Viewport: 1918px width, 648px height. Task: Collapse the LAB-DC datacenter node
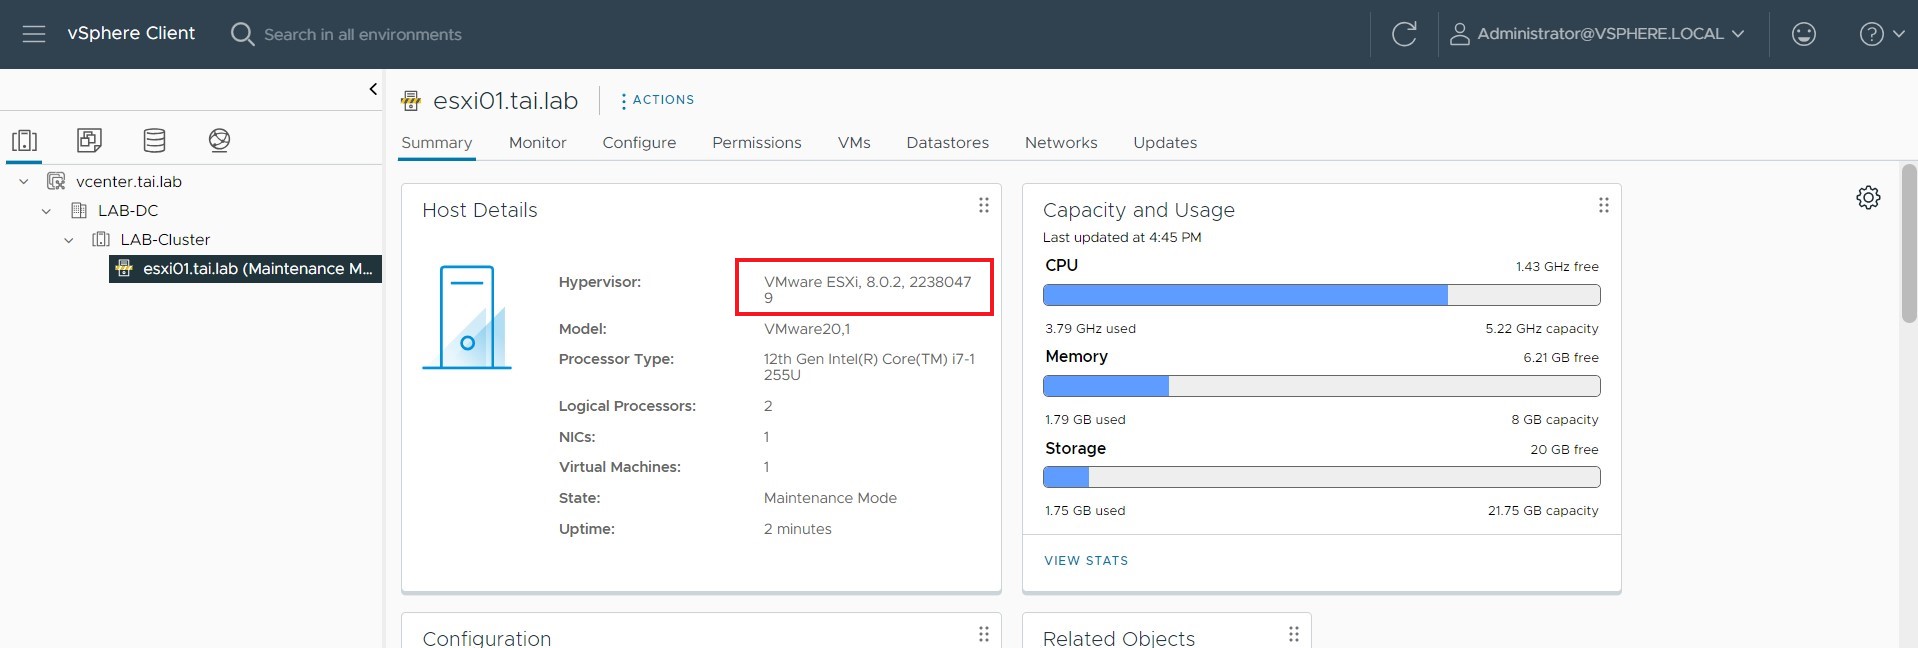click(x=46, y=211)
